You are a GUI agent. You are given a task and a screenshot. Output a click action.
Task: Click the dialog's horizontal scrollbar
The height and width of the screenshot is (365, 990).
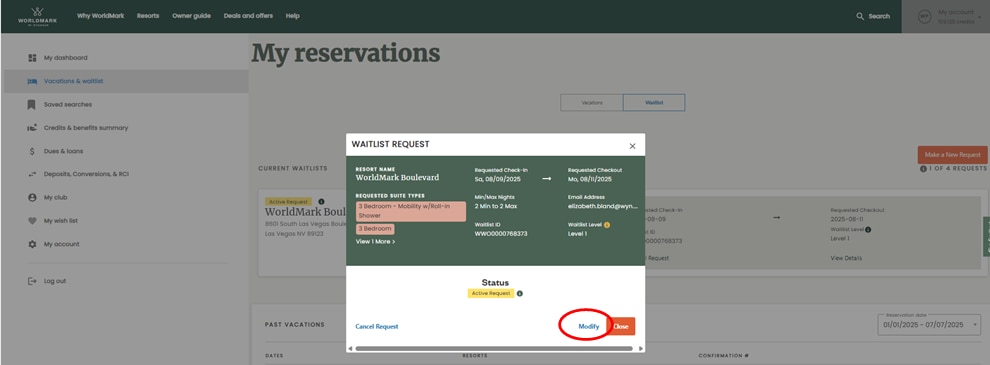tap(494, 348)
